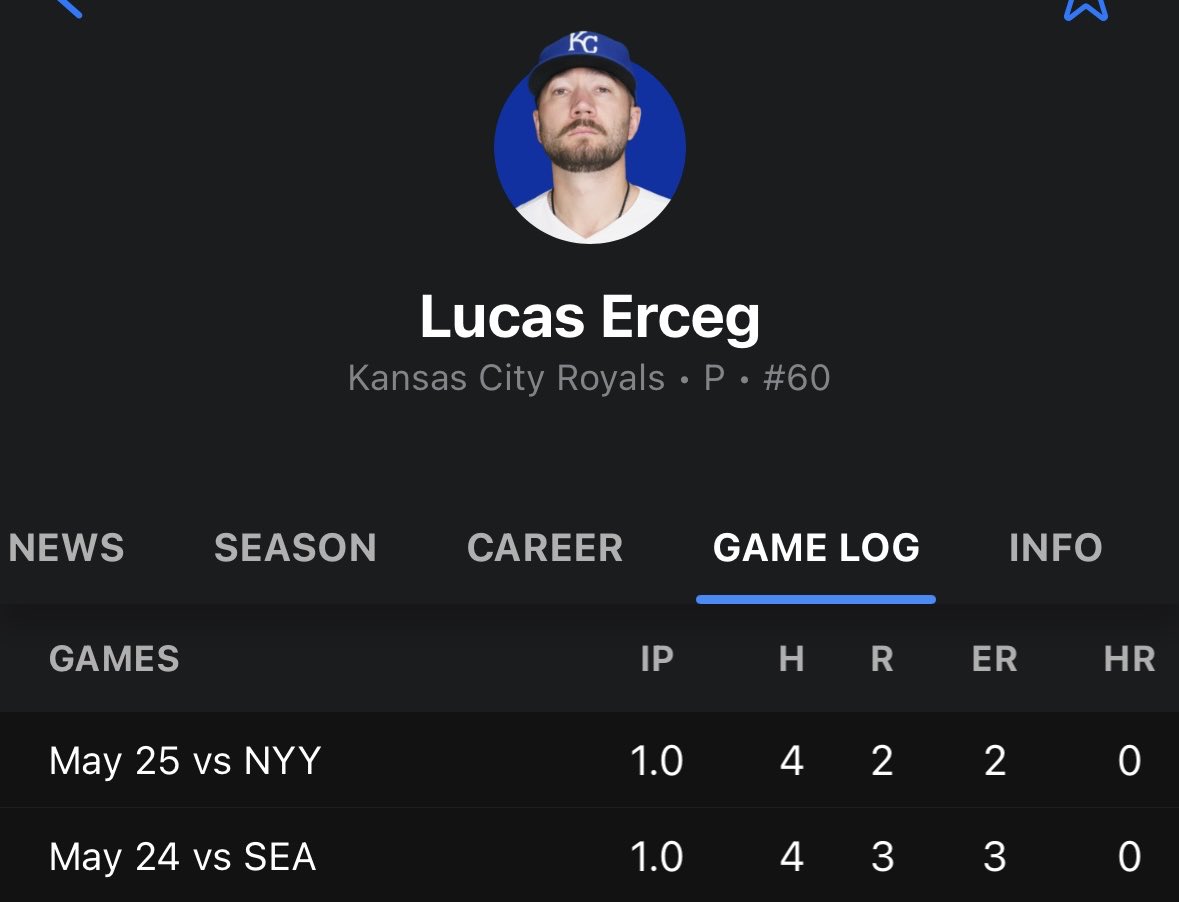Tap the 1.0 innings value for May 25

tap(656, 761)
